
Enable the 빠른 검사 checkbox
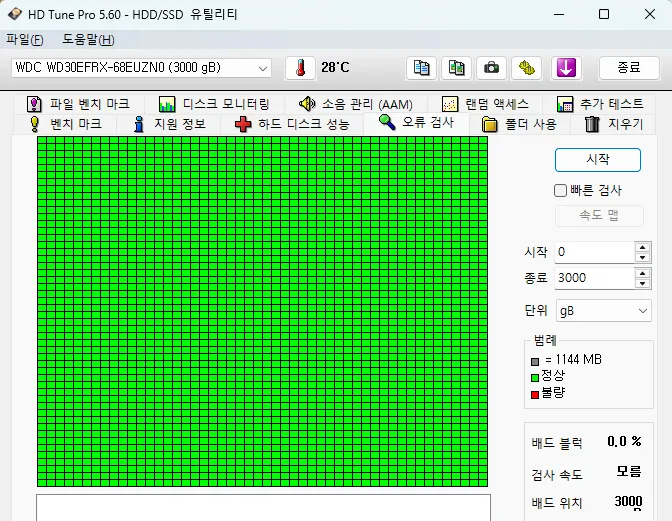click(560, 190)
